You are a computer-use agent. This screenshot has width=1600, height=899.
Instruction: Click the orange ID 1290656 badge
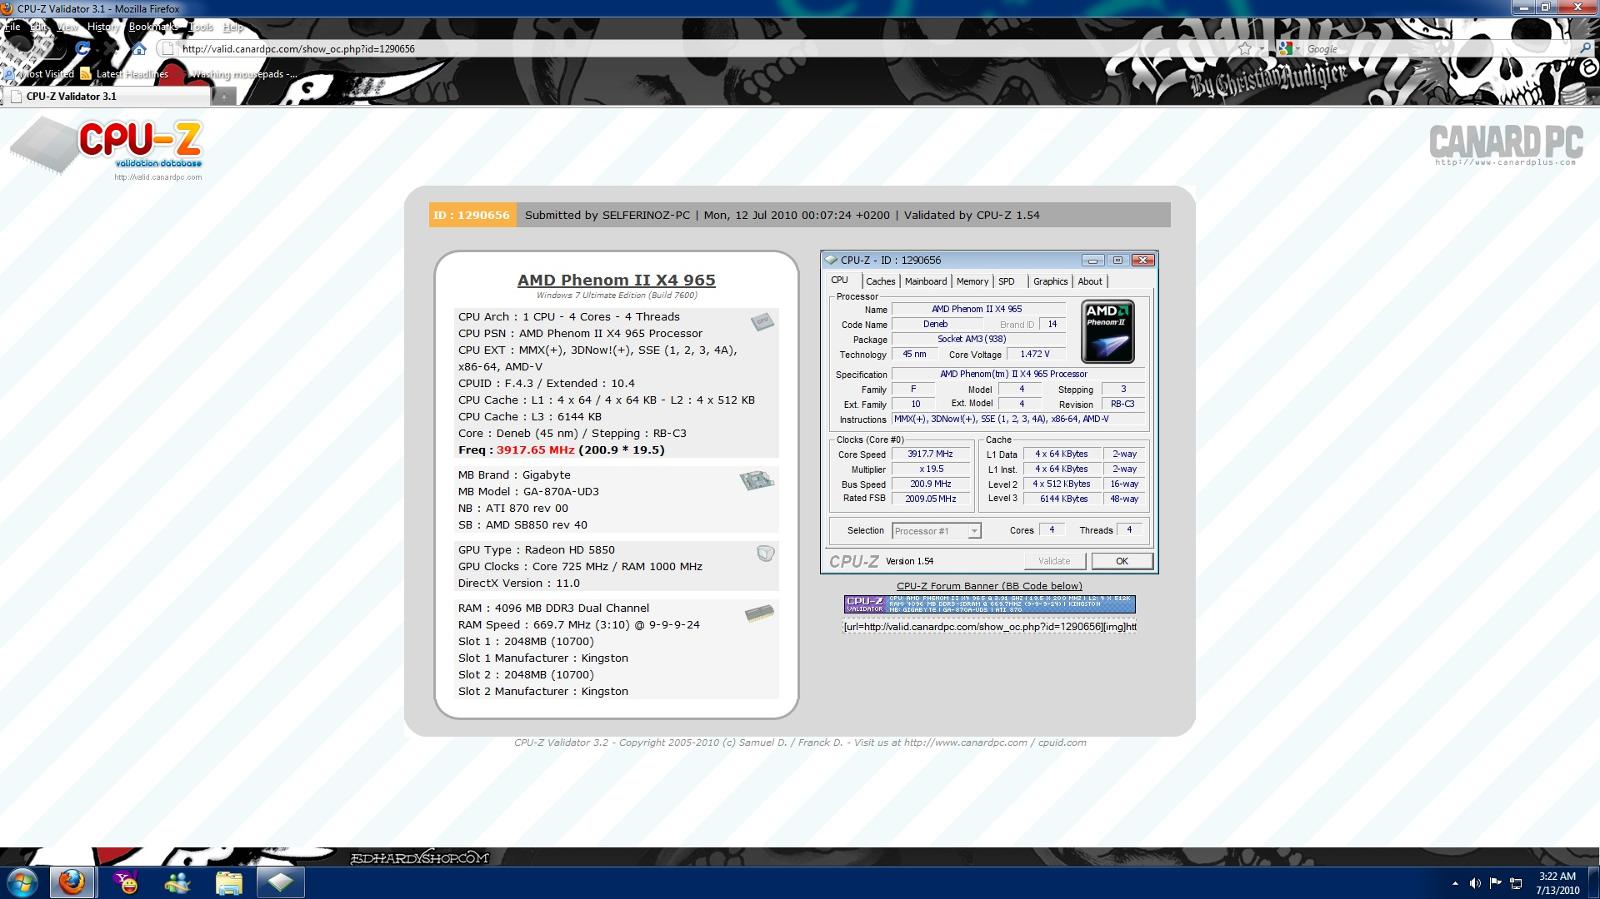click(x=471, y=215)
